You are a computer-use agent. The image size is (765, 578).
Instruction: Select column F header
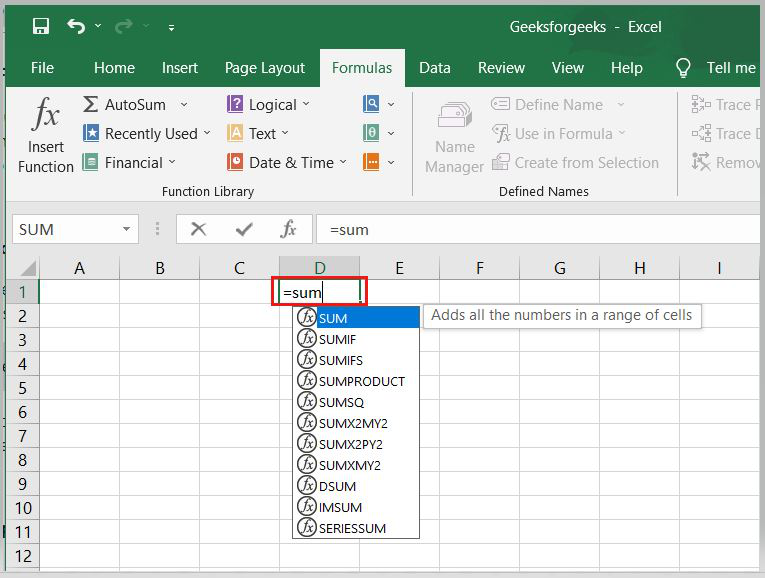(x=480, y=268)
